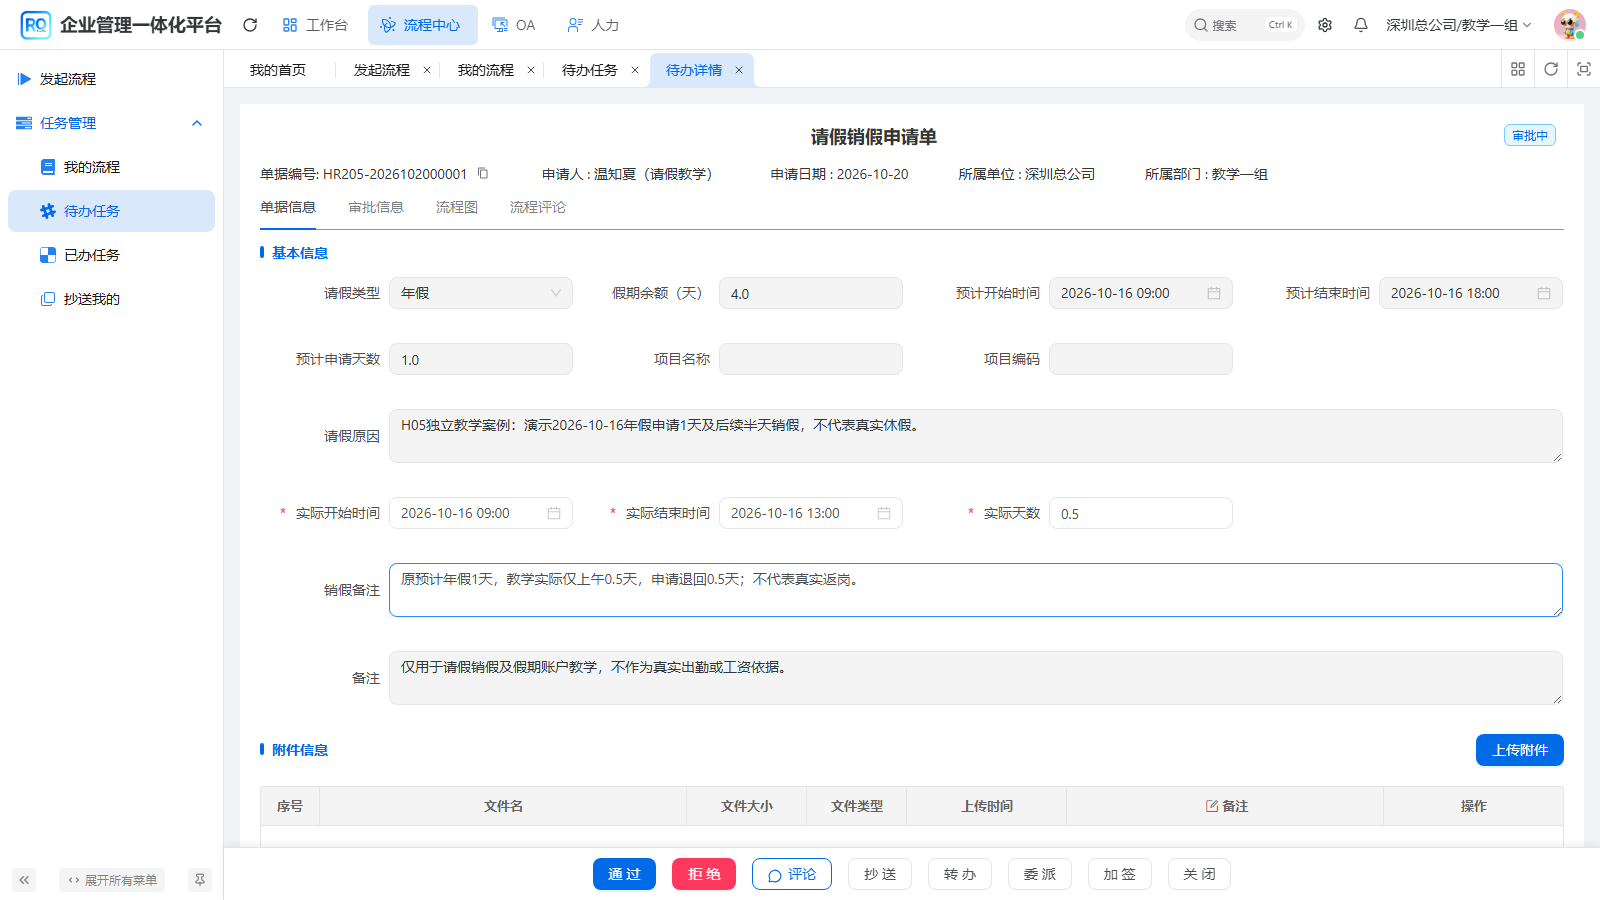Click the user avatar picture

pos(1569,25)
